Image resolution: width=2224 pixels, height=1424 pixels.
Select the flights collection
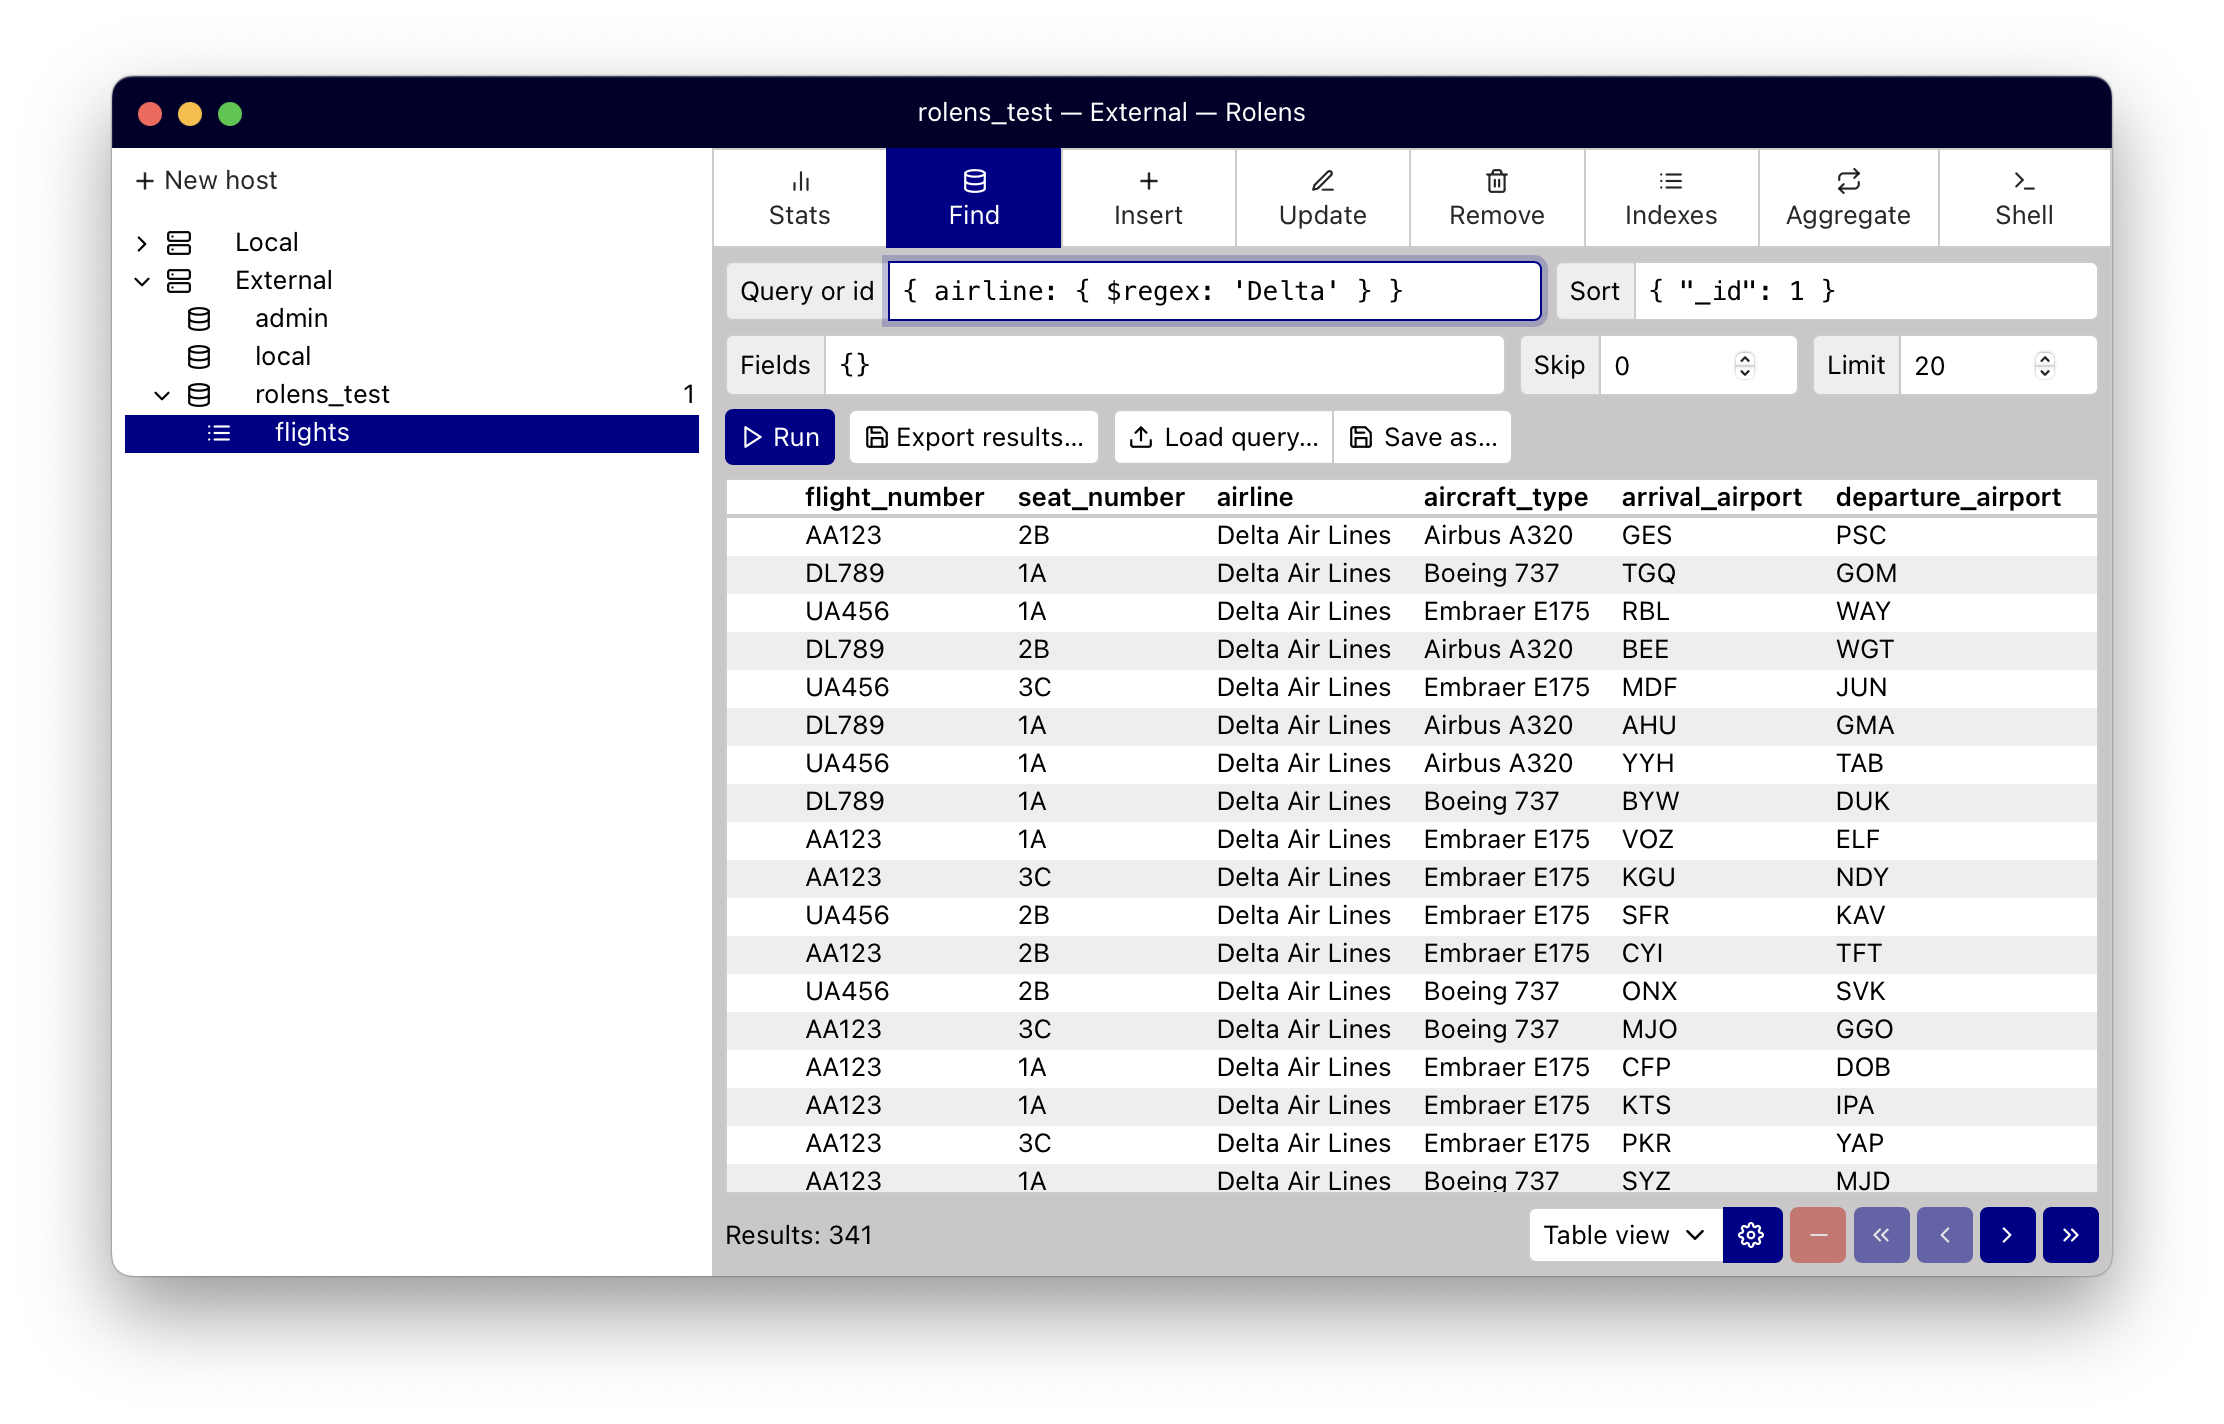coord(412,433)
